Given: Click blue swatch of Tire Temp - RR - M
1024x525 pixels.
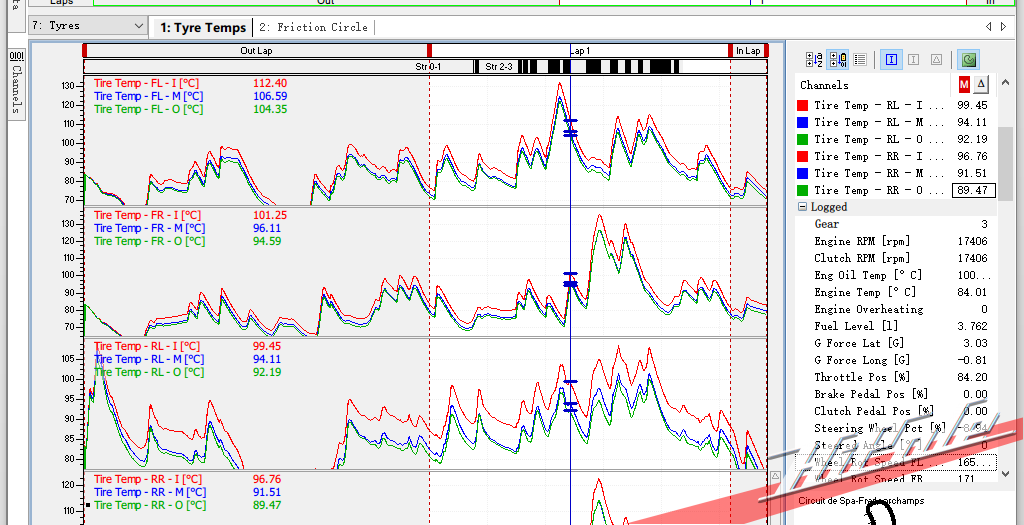Looking at the screenshot, I should (803, 173).
